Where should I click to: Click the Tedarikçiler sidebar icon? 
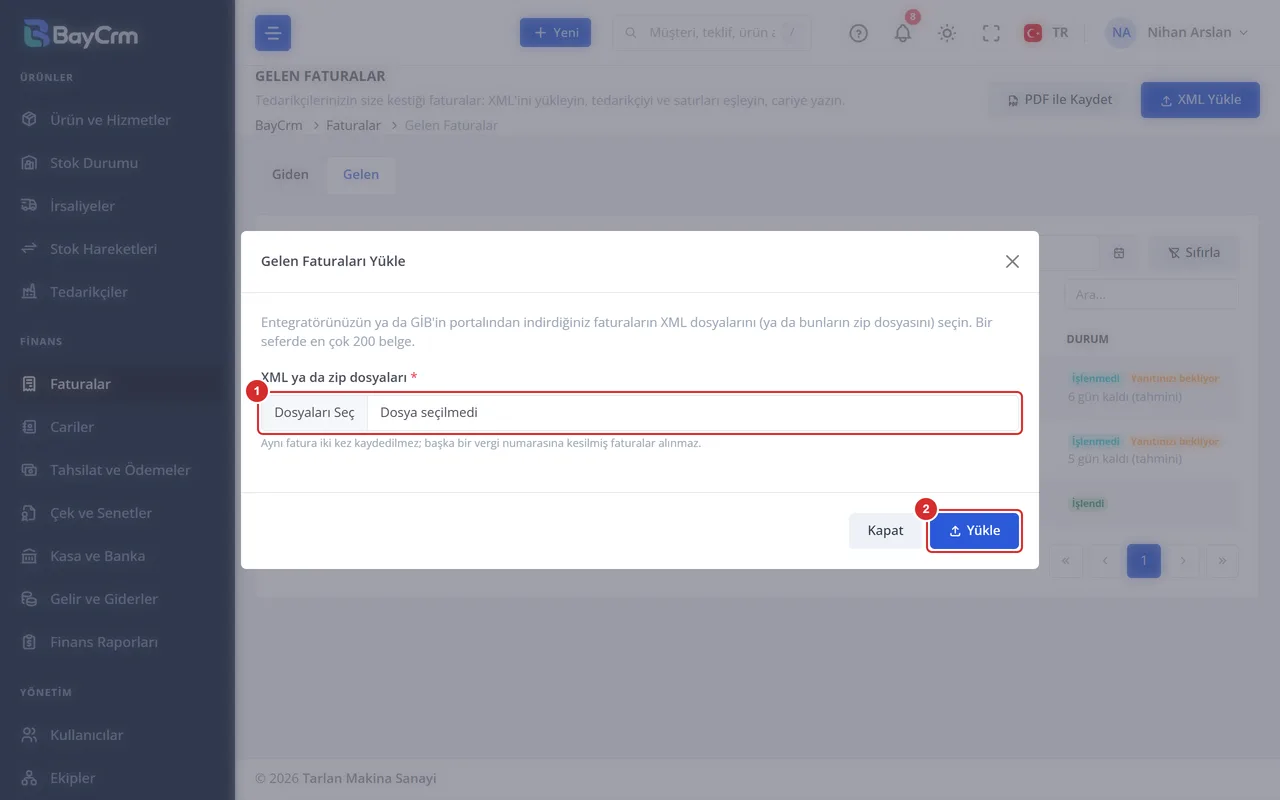click(29, 292)
